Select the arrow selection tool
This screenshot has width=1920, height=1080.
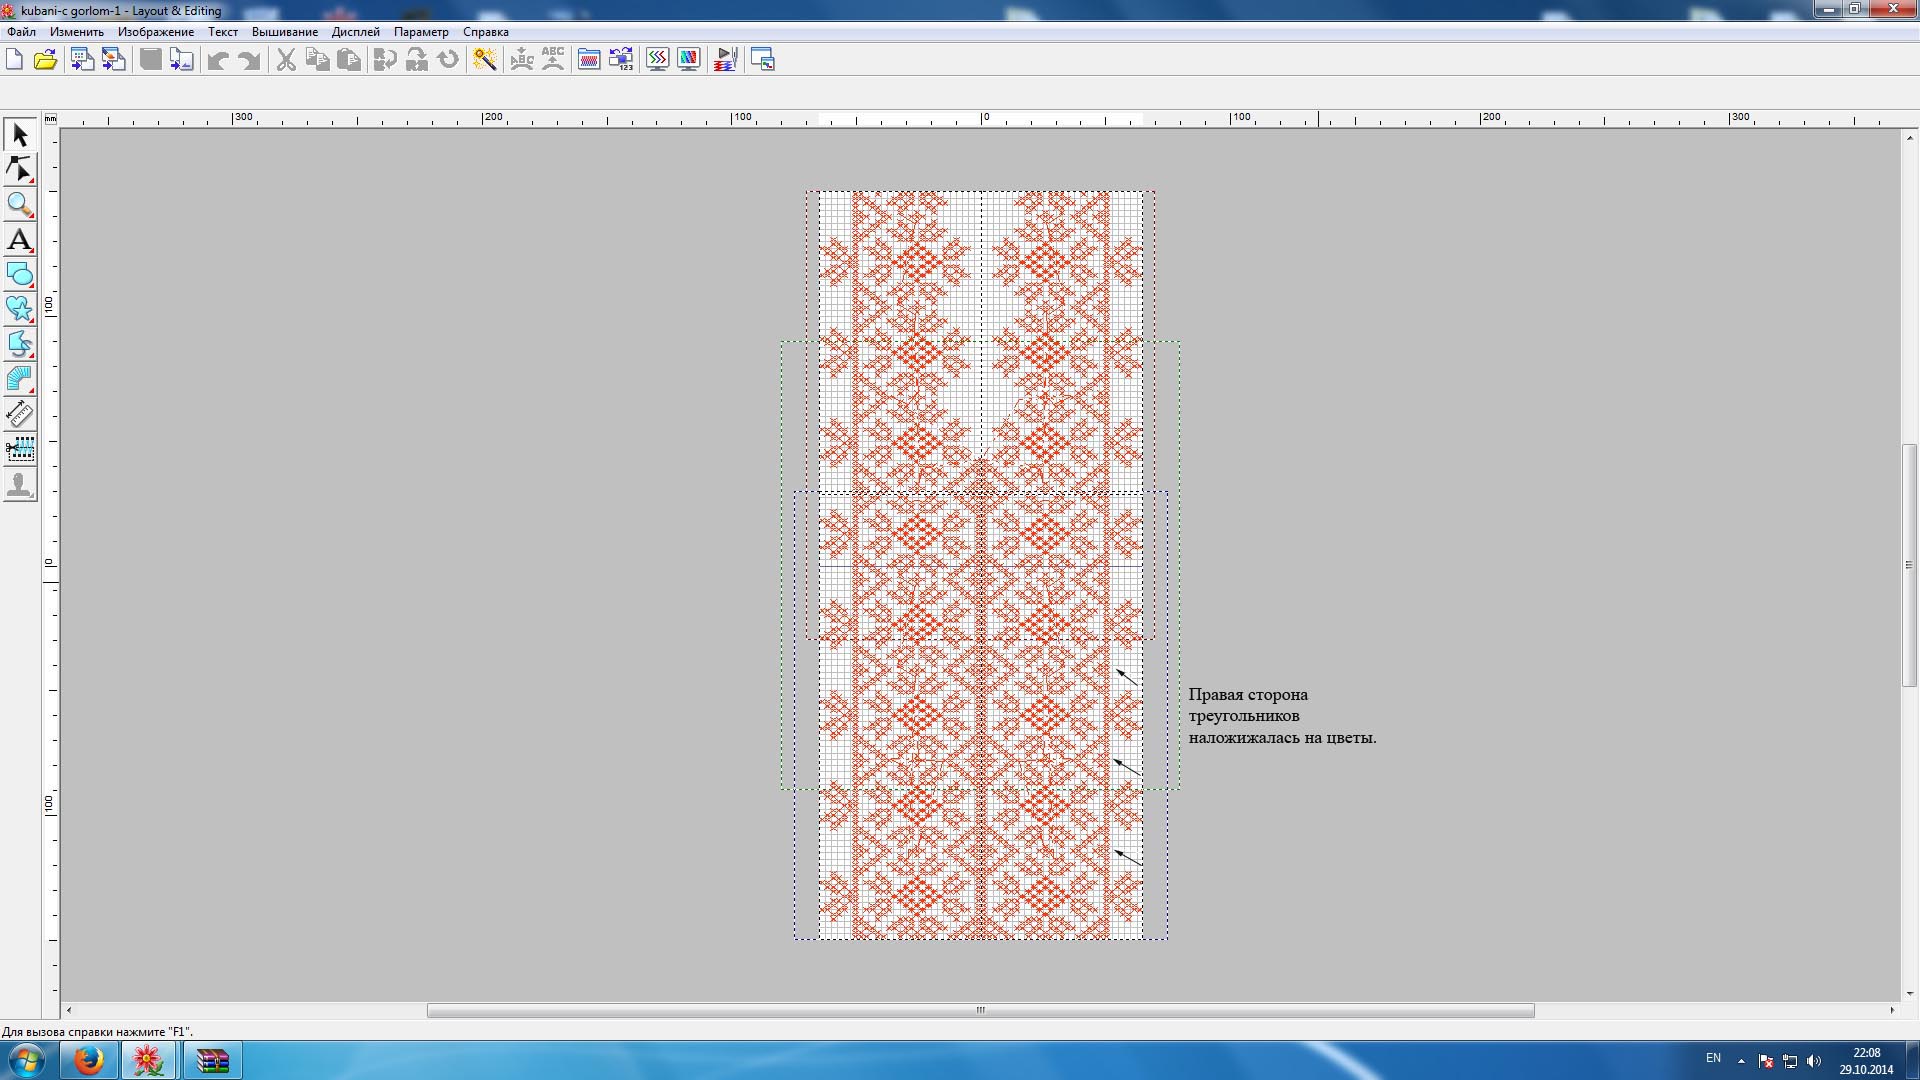pos(20,135)
